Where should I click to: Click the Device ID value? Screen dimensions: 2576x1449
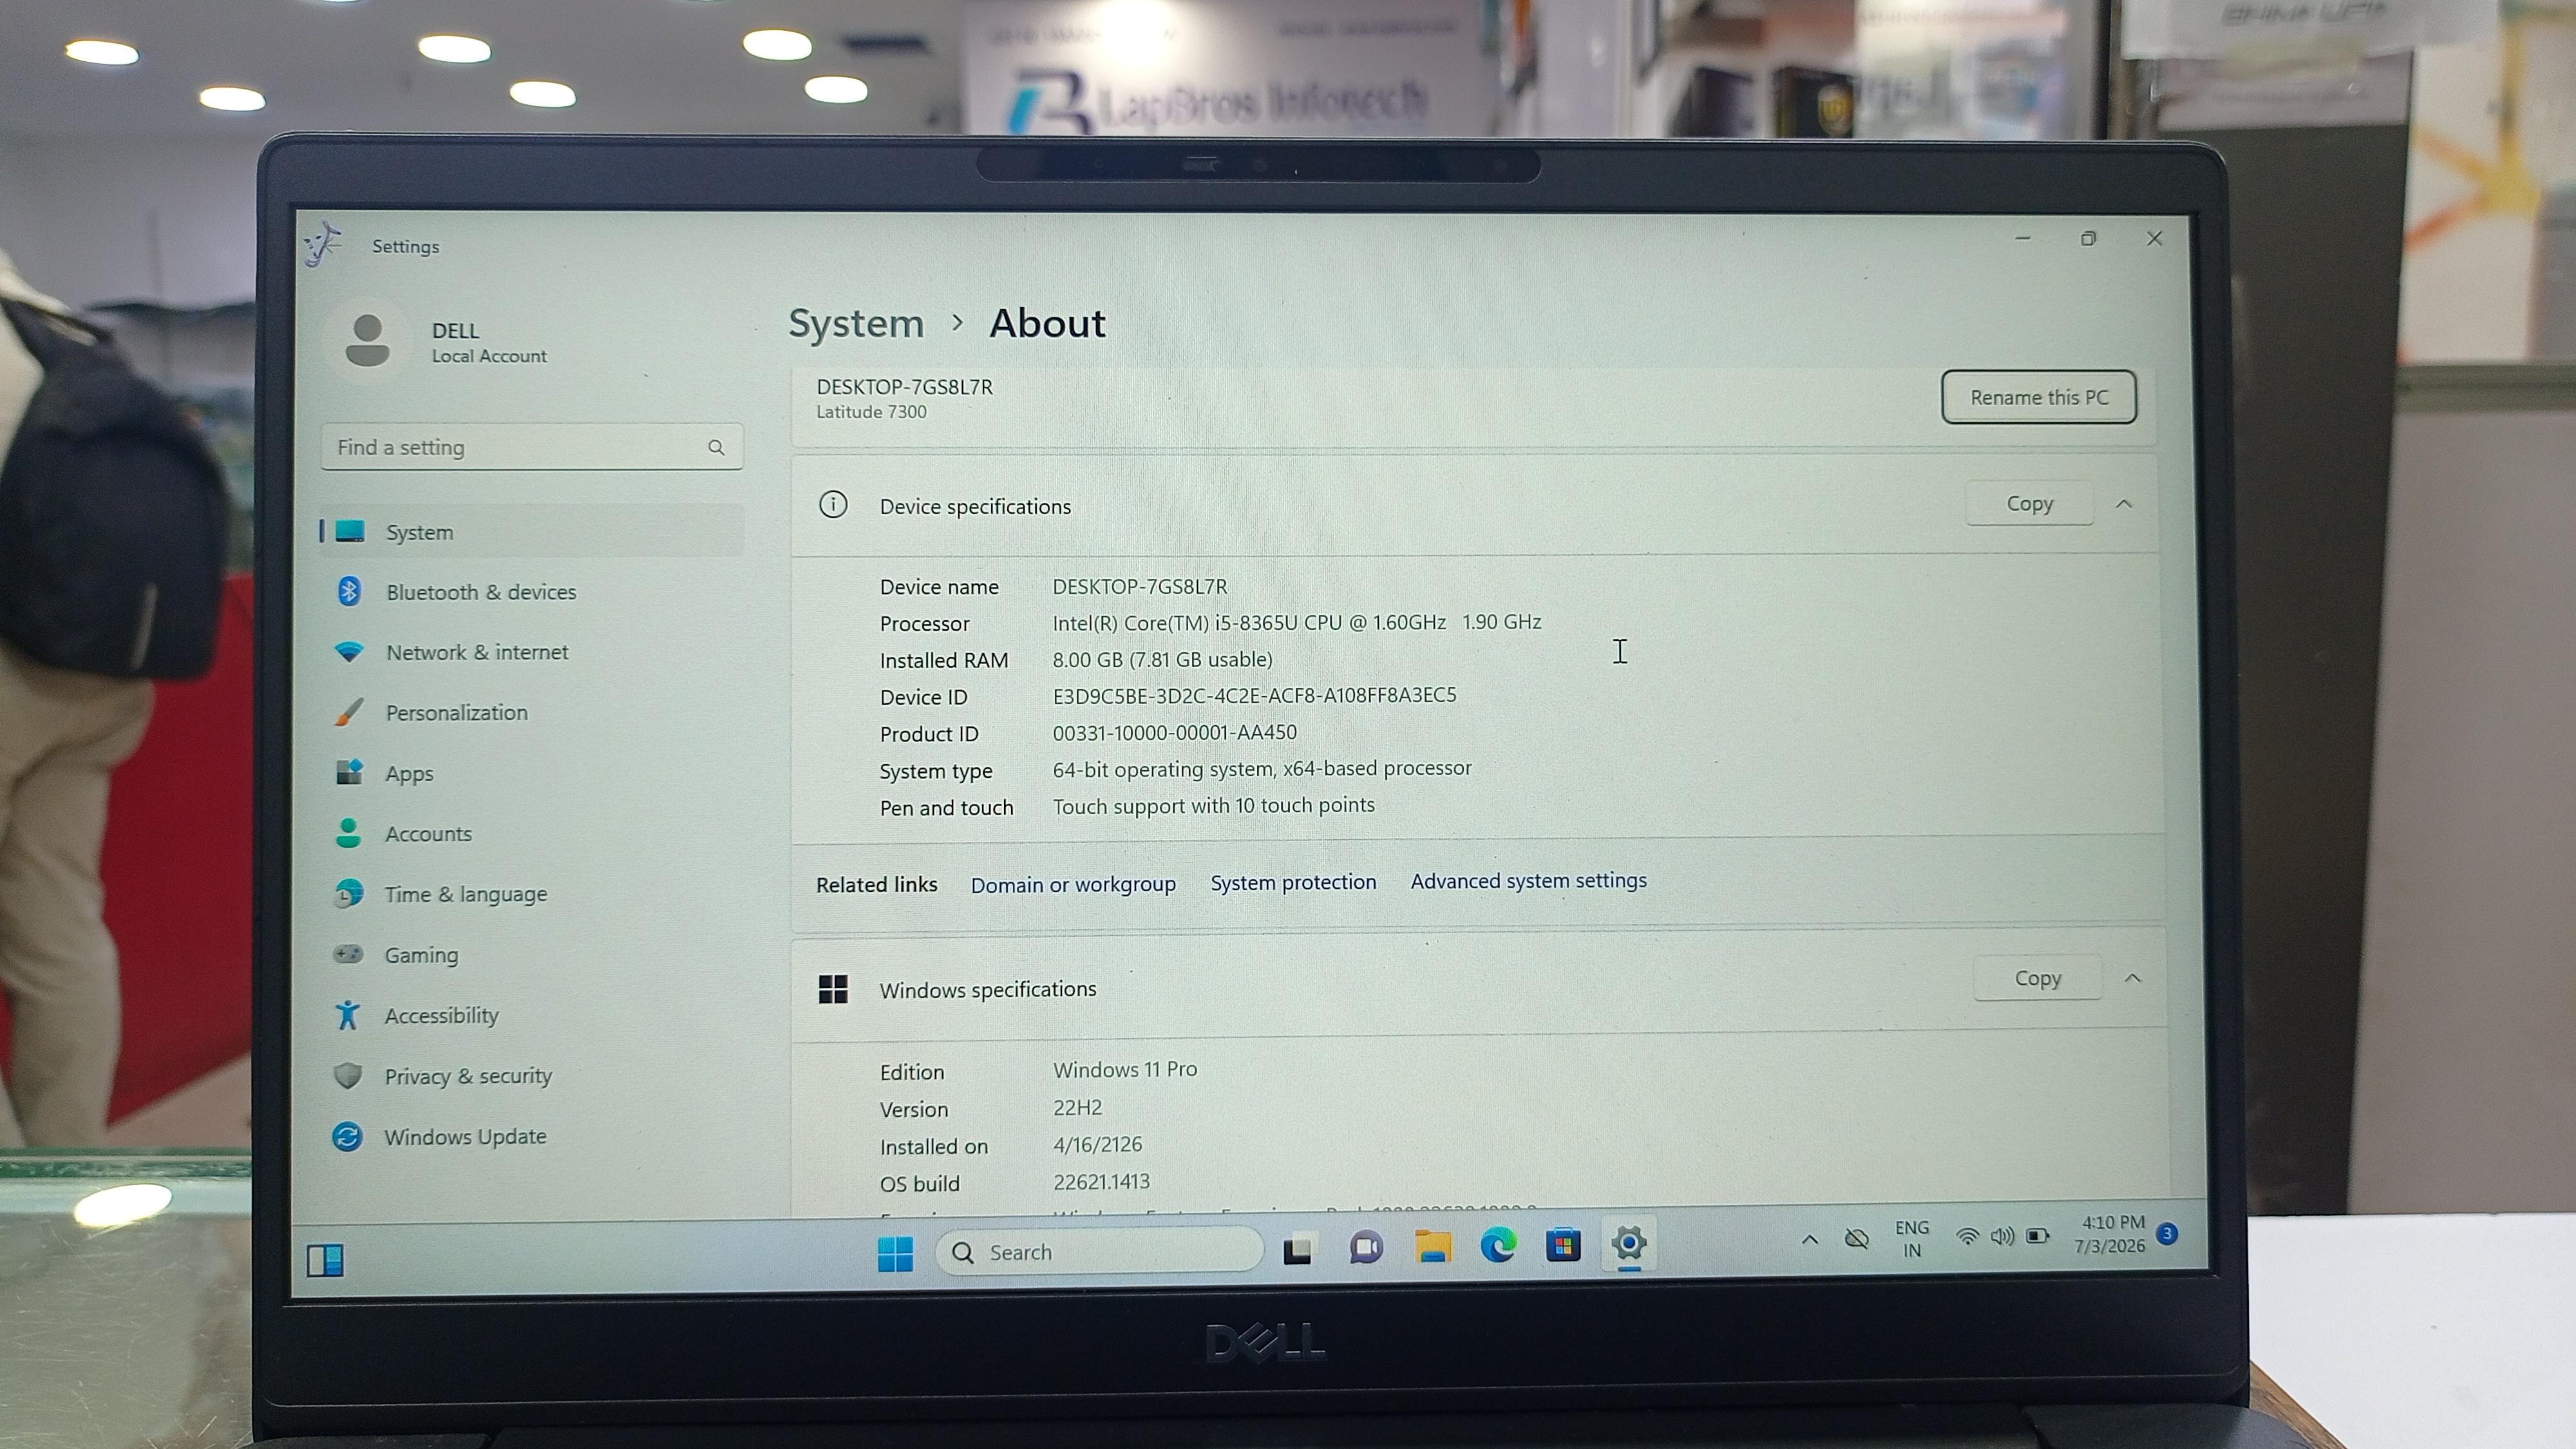click(1254, 695)
